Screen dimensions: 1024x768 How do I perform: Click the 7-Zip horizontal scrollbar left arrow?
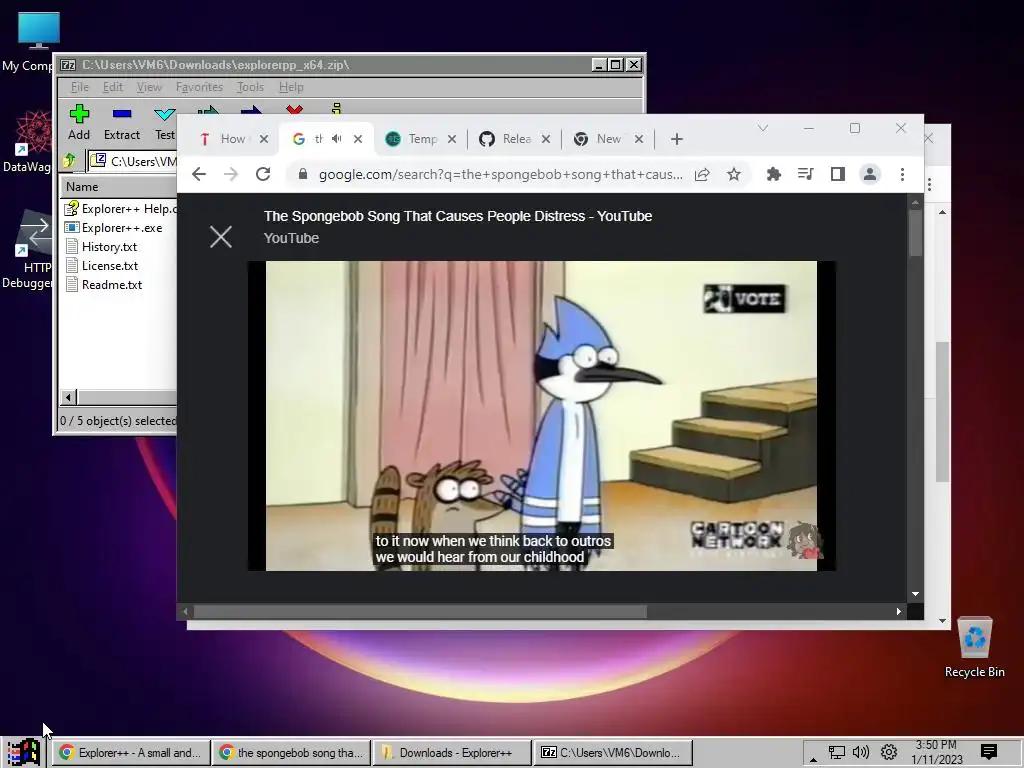(69, 397)
